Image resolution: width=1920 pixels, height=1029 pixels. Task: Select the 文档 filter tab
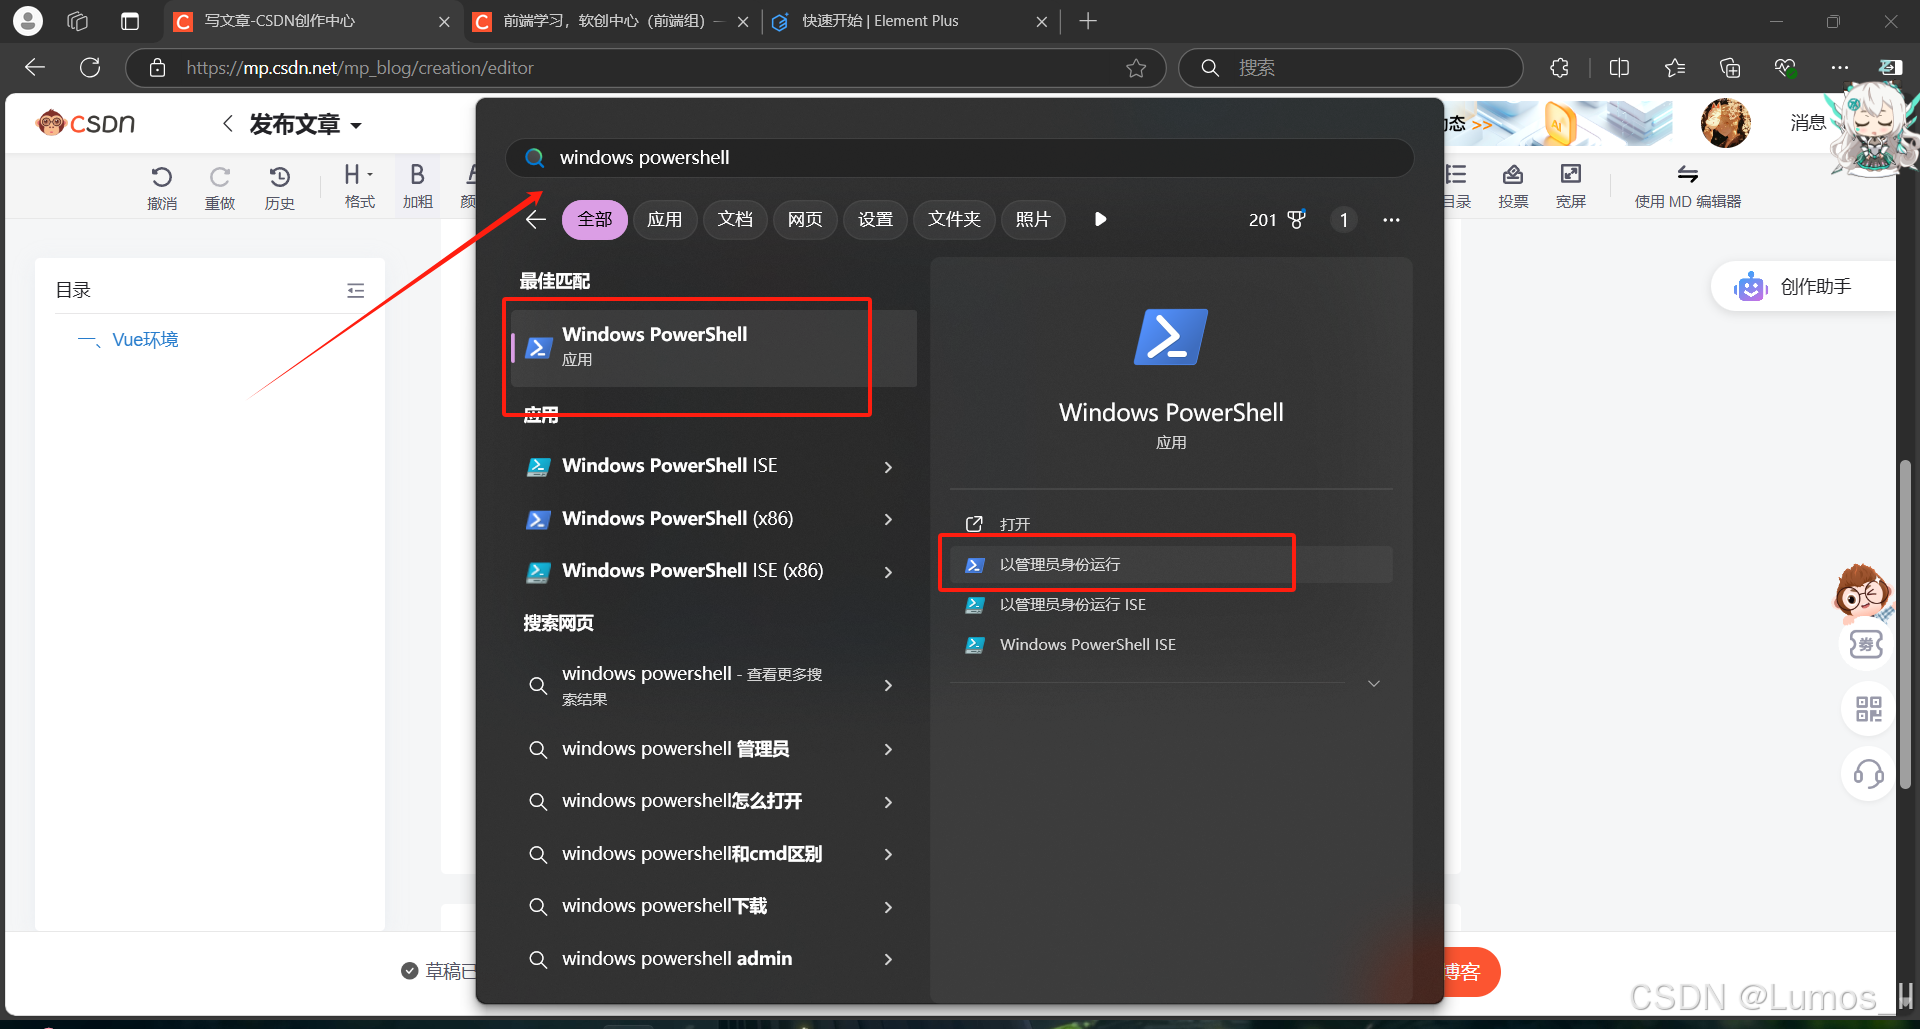tap(735, 219)
